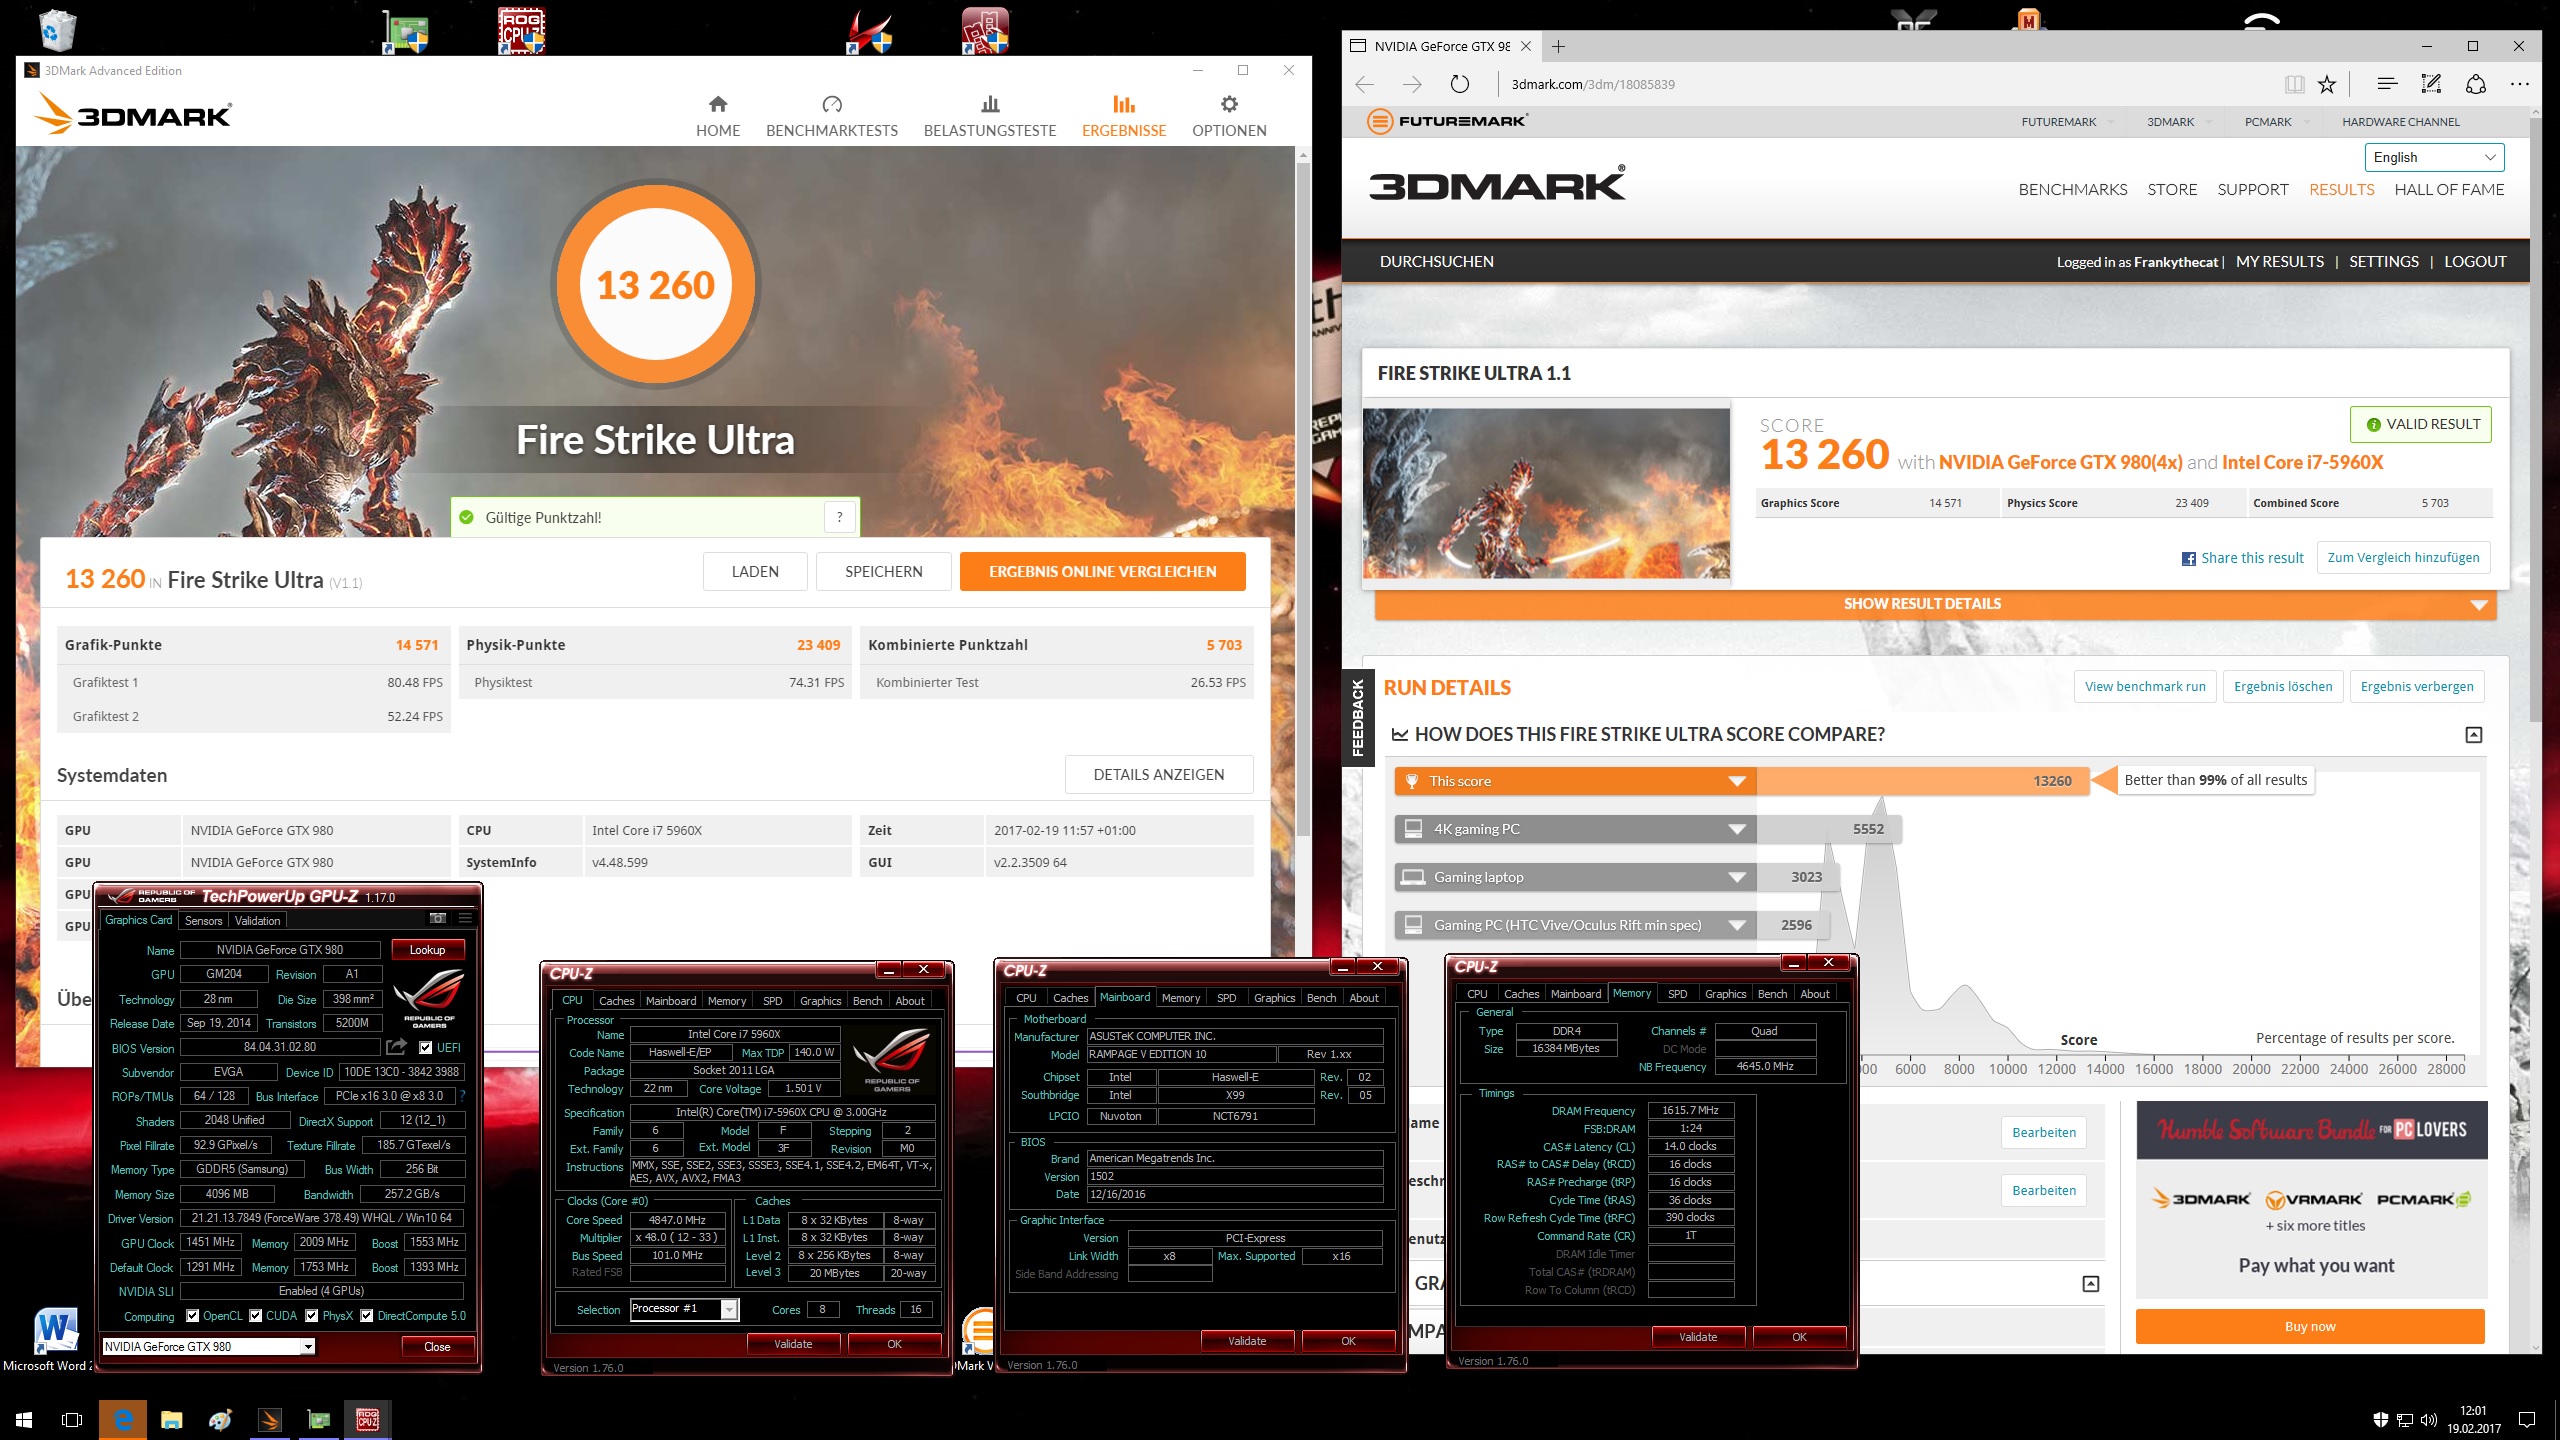Click the Edge address bar URL

click(1592, 84)
